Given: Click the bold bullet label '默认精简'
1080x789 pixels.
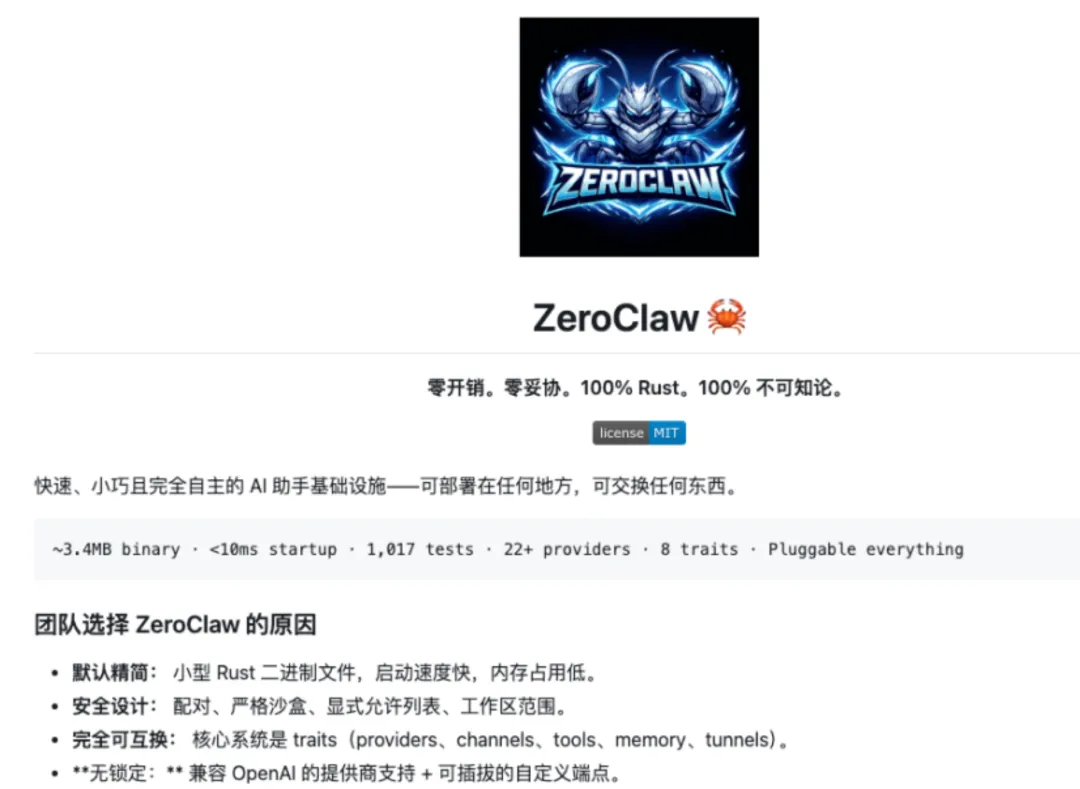Looking at the screenshot, I should (110, 673).
